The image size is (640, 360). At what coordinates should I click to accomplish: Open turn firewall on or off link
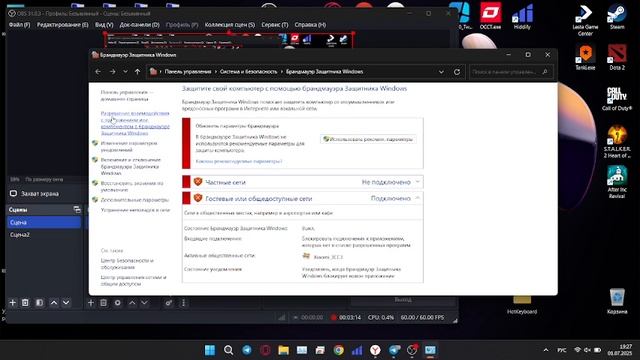131,167
